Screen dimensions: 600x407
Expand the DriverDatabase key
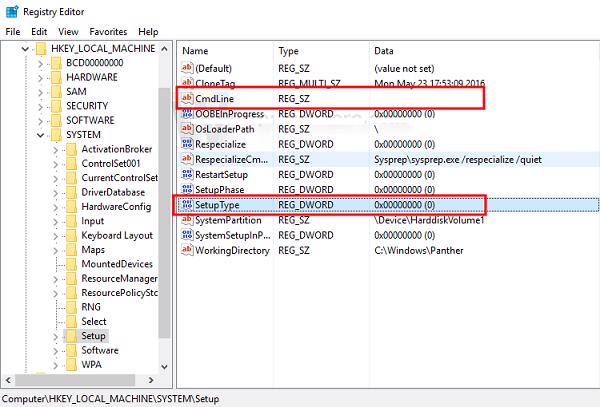(x=55, y=193)
